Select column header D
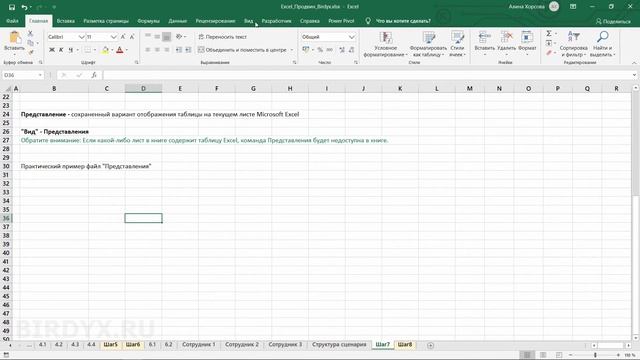 point(143,89)
